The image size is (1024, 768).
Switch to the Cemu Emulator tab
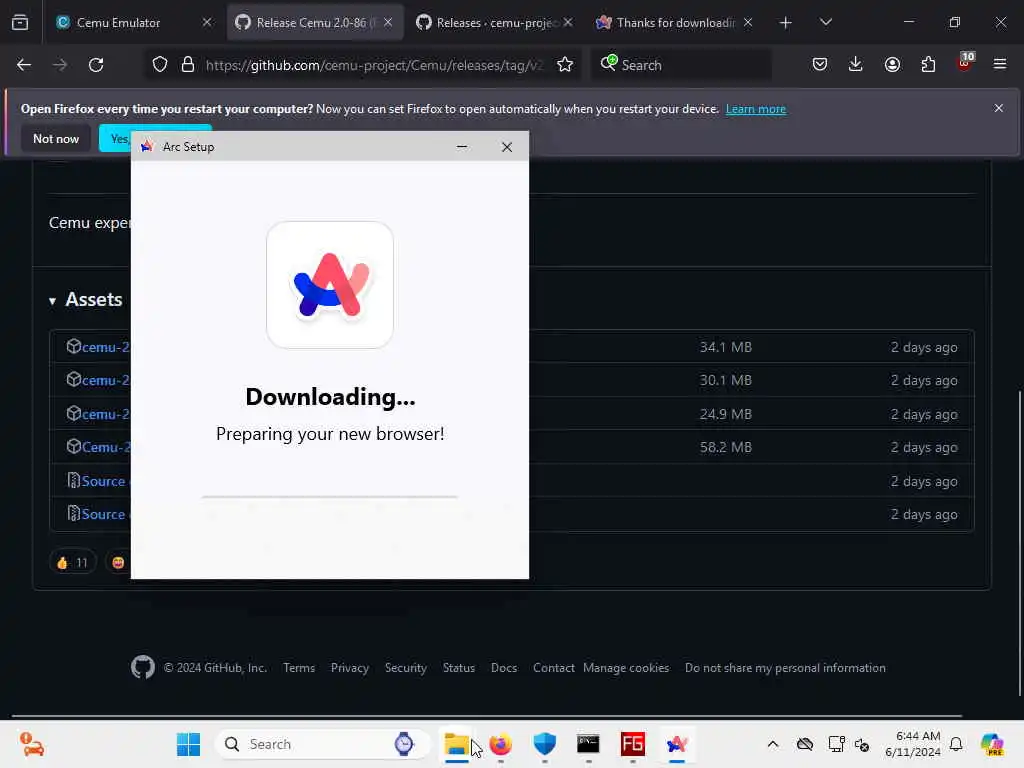(118, 23)
